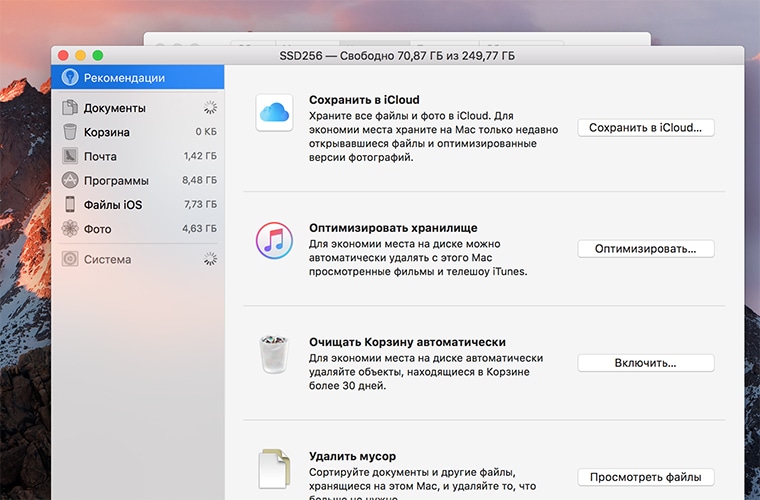760x500 pixels.
Task: Click the loading spinner next to Документы
Action: (210, 108)
